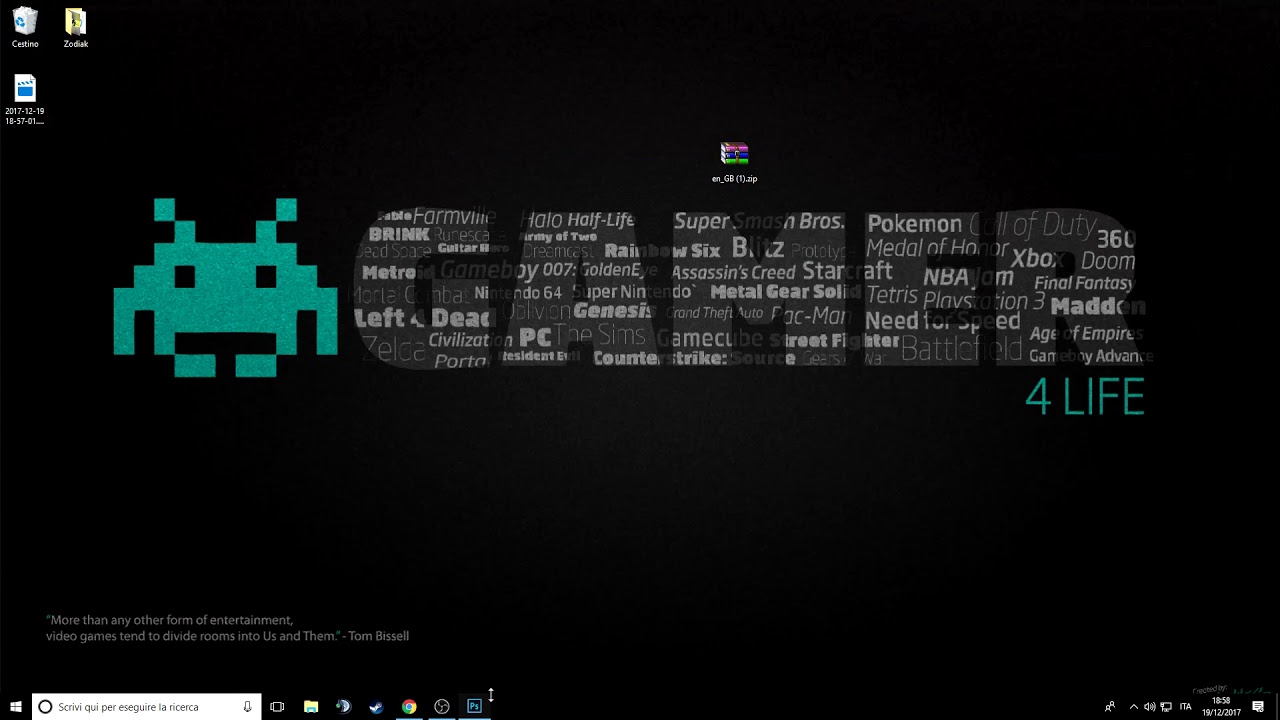Launch Steam from the taskbar
1280x720 pixels.
tap(376, 707)
